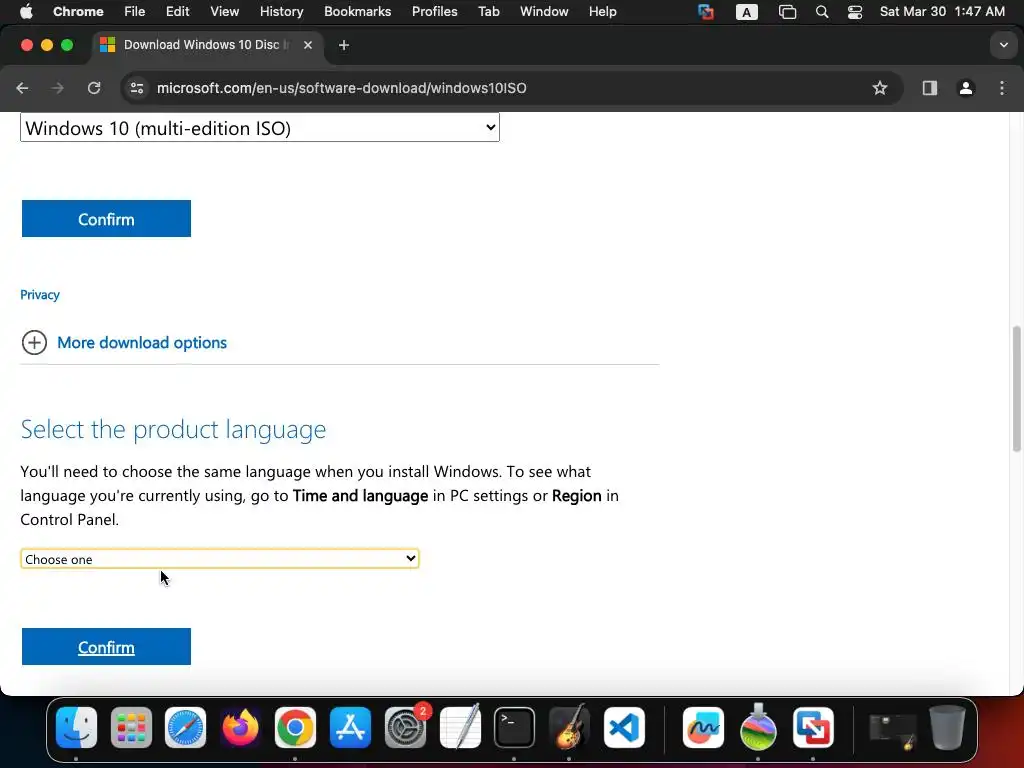Image resolution: width=1024 pixels, height=768 pixels.
Task: Open the History menu
Action: [x=281, y=12]
